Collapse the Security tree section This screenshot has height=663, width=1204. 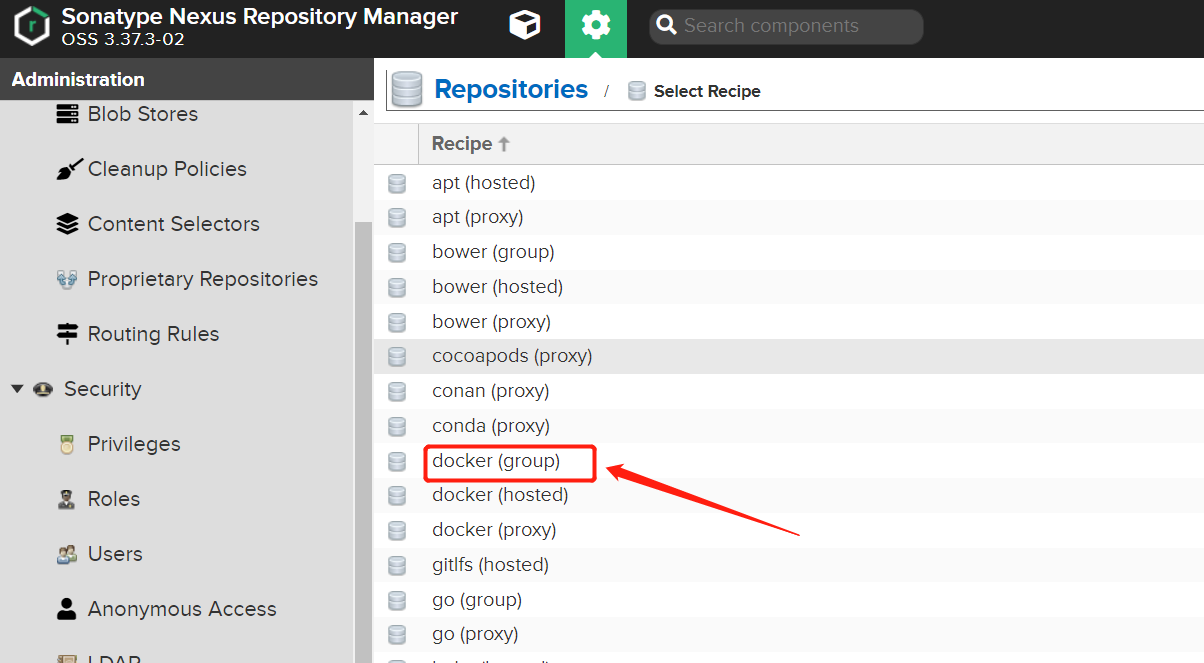[x=17, y=389]
